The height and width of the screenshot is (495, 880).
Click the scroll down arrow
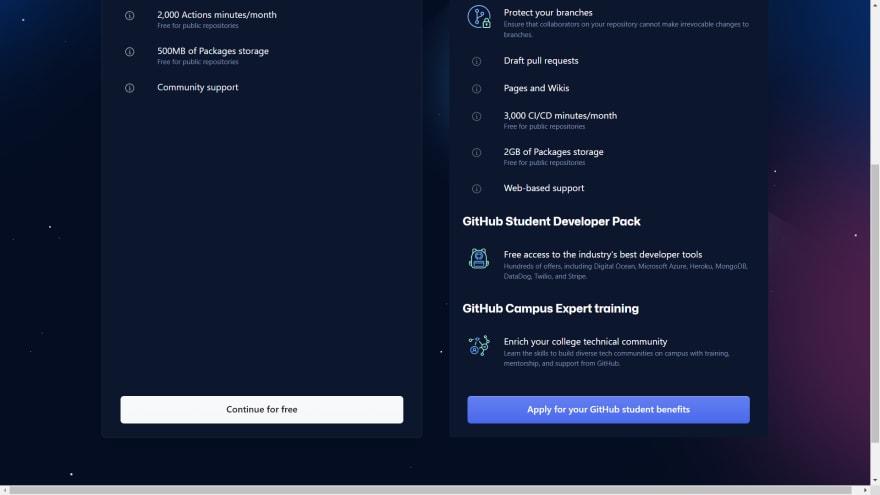click(x=875, y=481)
